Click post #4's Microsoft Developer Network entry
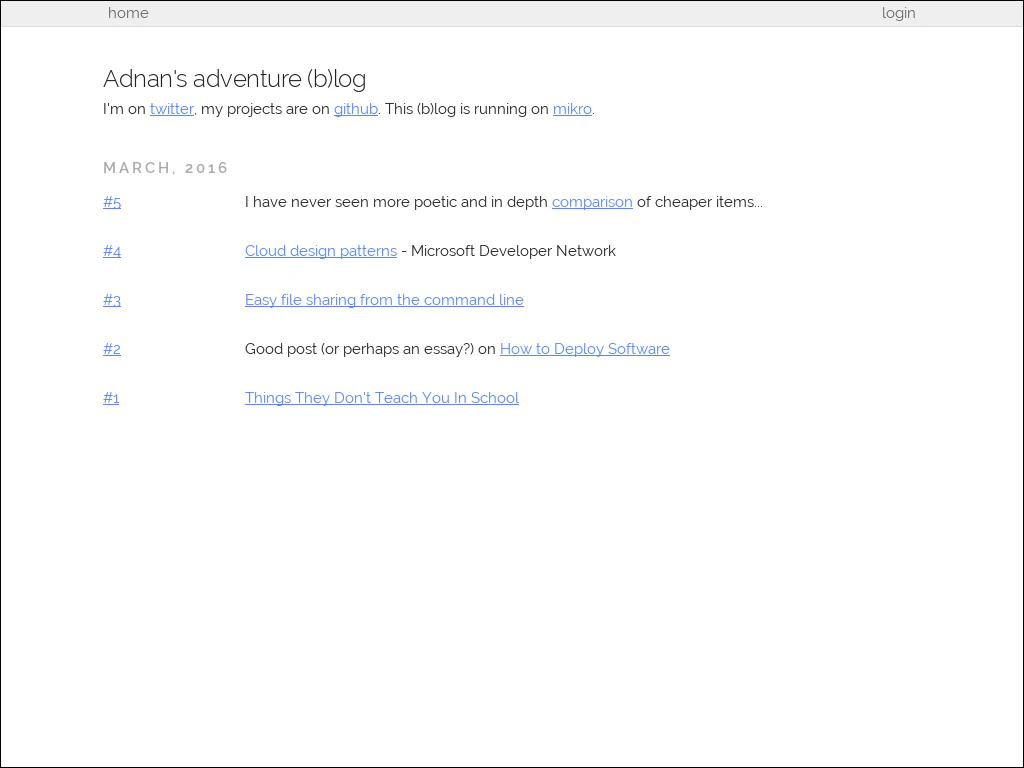Screen dimensions: 1024x768 (x=508, y=251)
